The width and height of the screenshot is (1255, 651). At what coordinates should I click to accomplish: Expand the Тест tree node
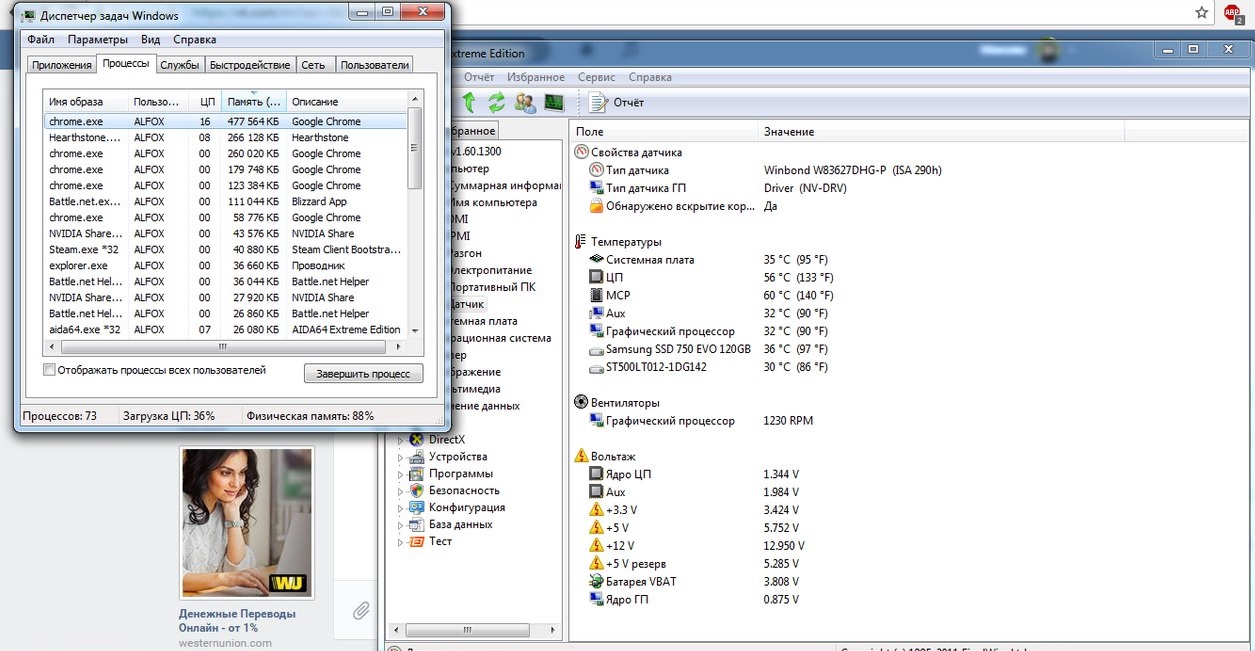point(402,542)
